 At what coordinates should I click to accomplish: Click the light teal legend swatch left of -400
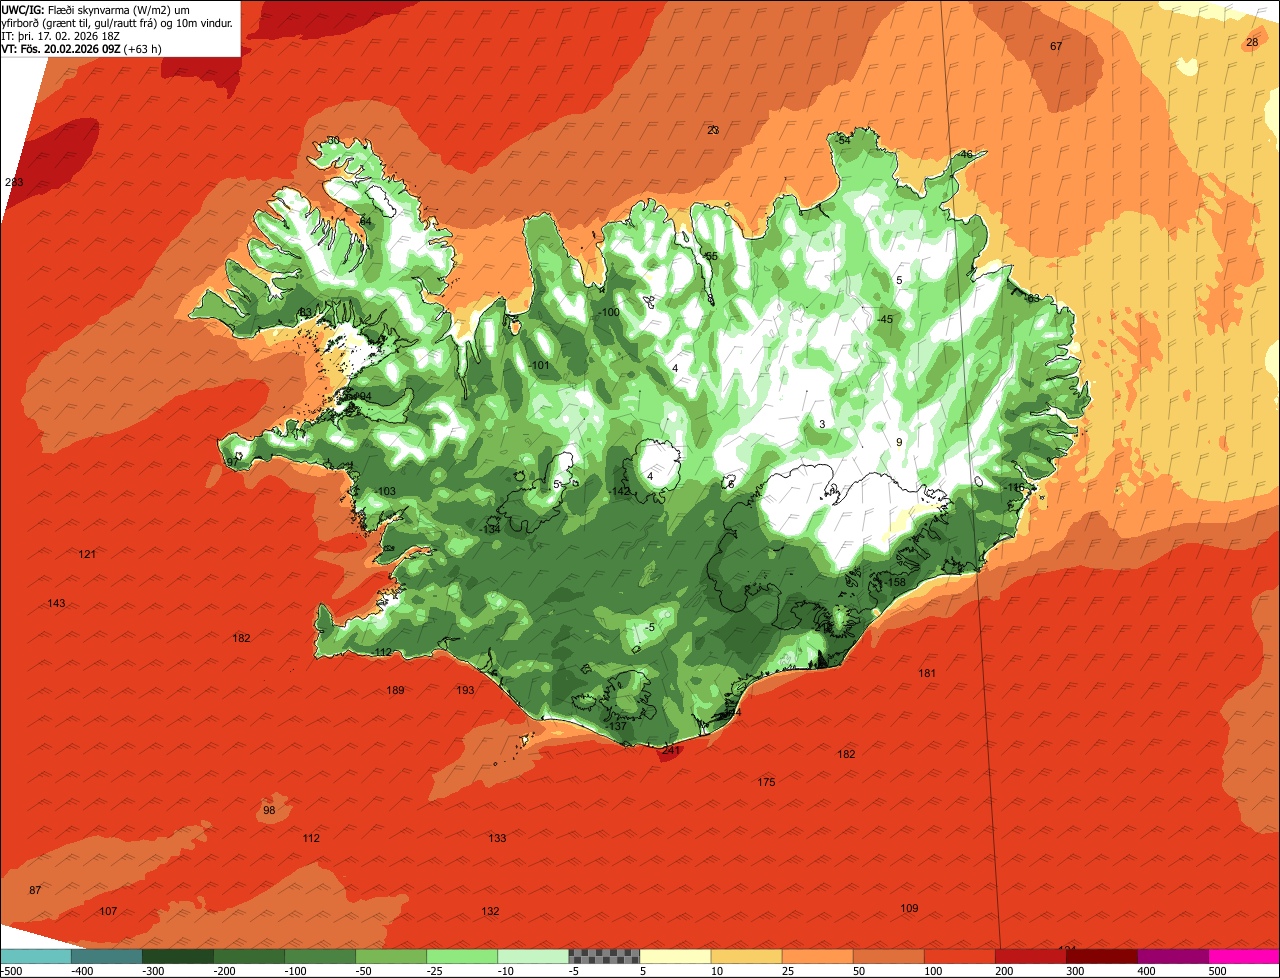(35, 956)
